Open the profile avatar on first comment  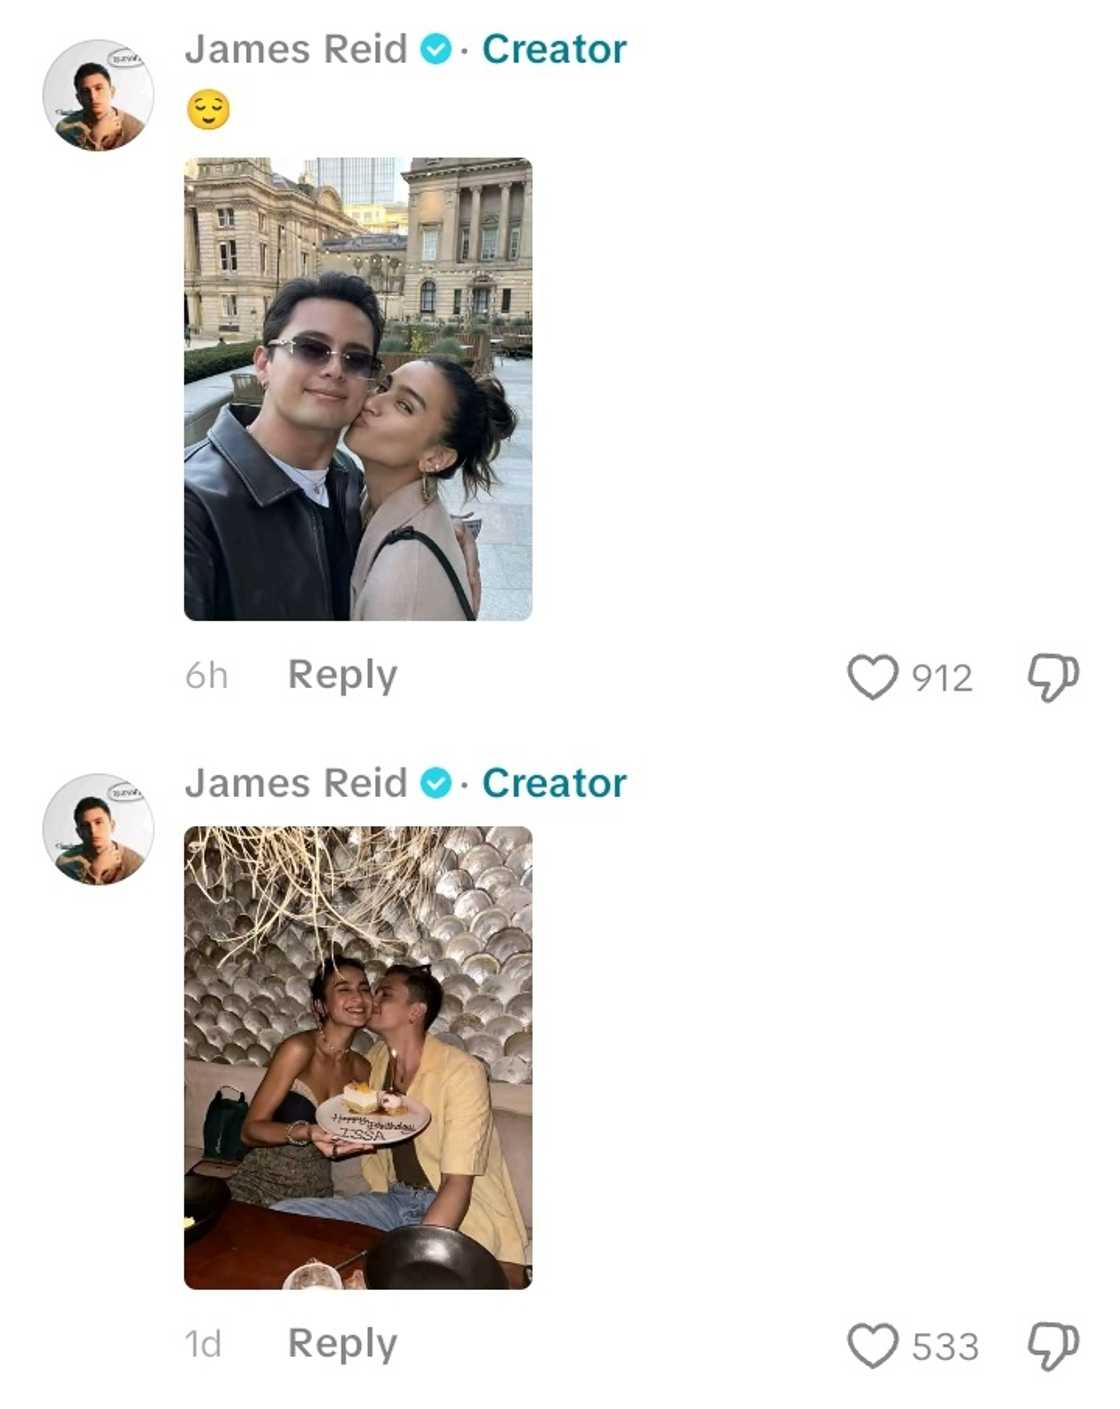(98, 96)
